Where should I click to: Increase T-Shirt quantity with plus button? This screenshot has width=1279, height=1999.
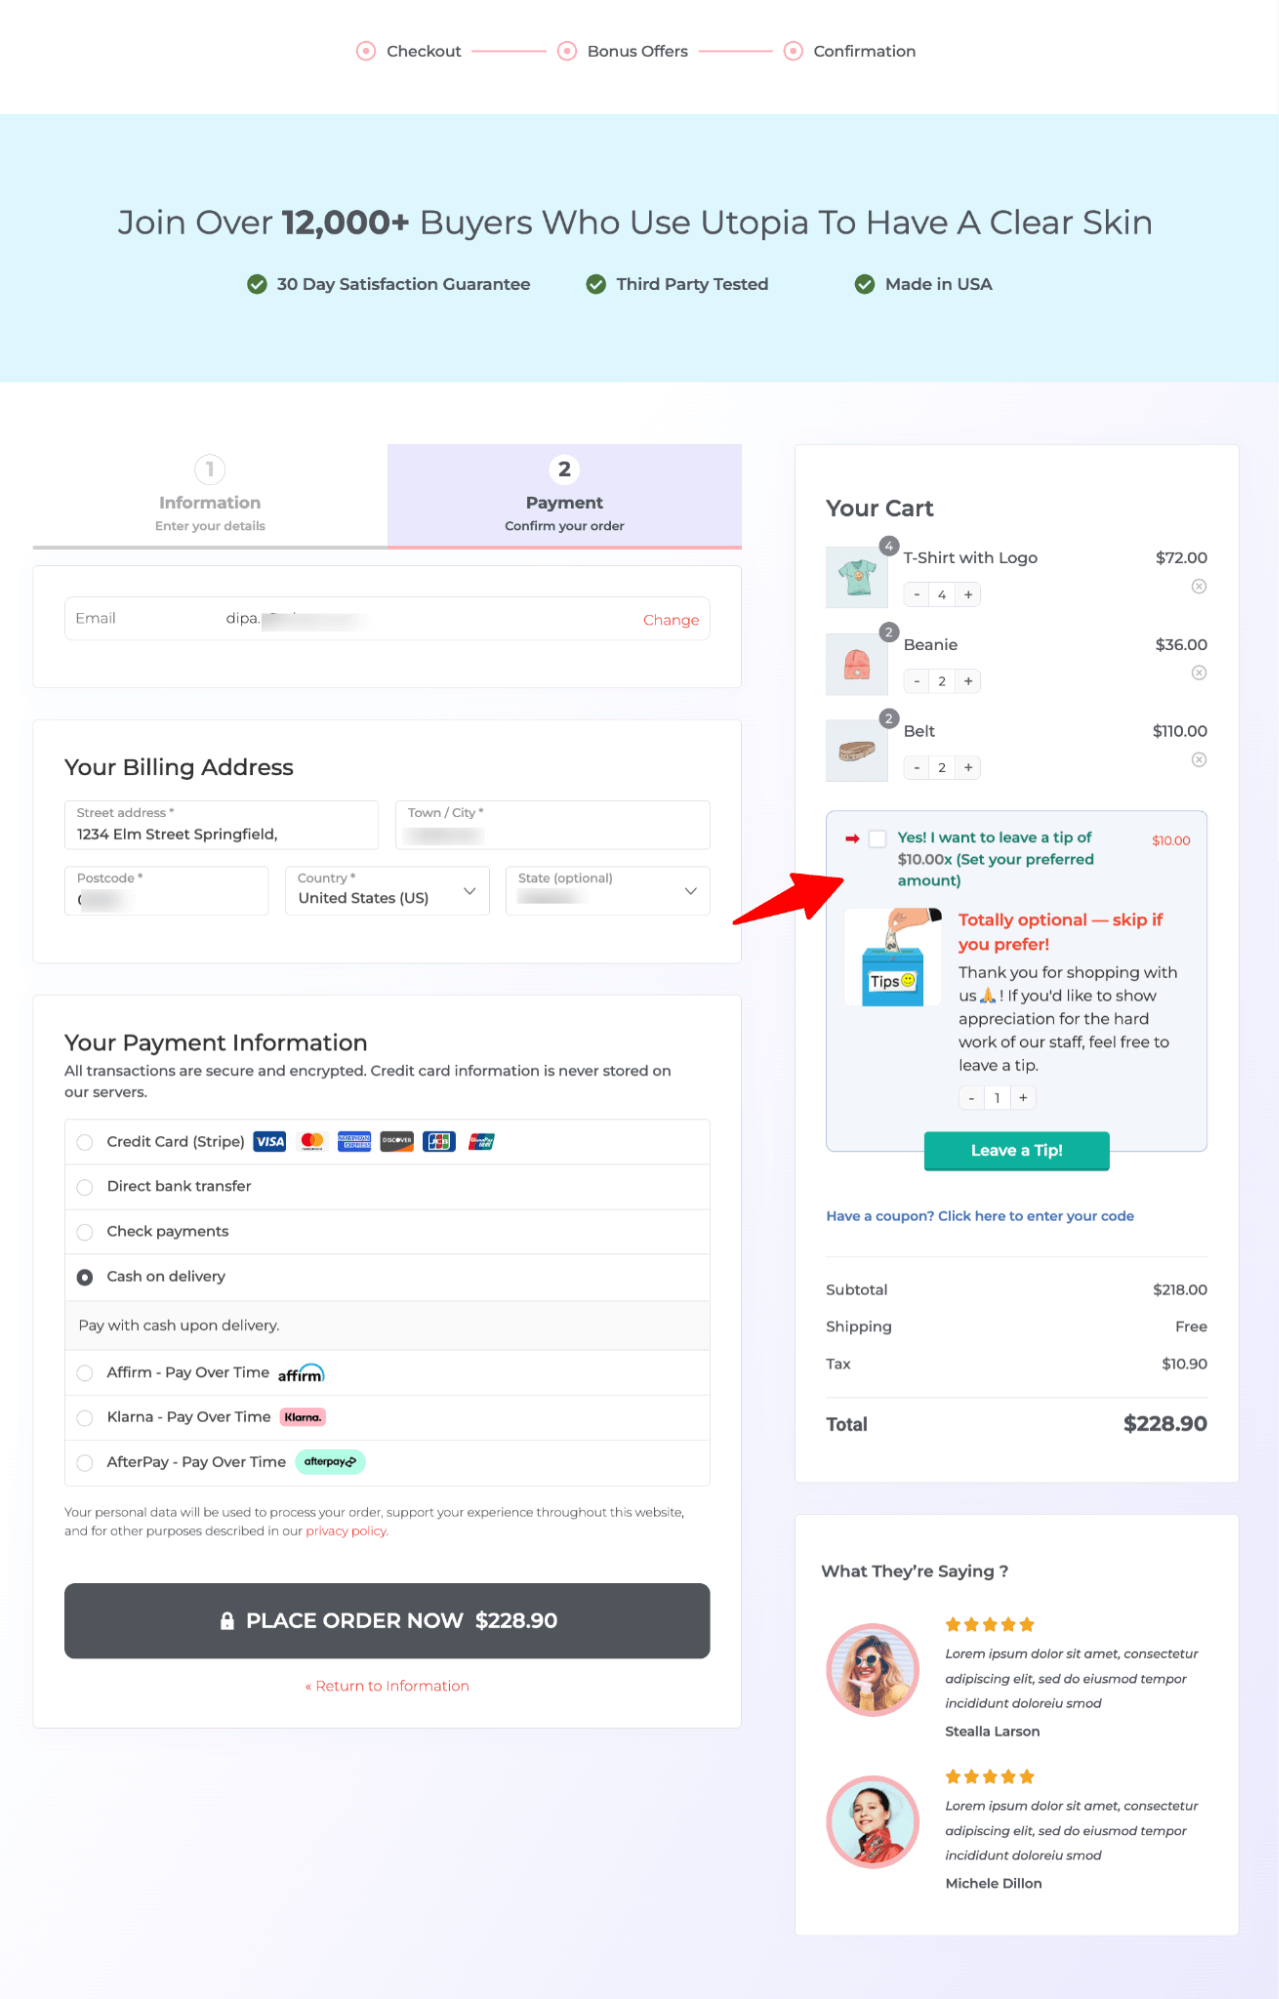(968, 595)
